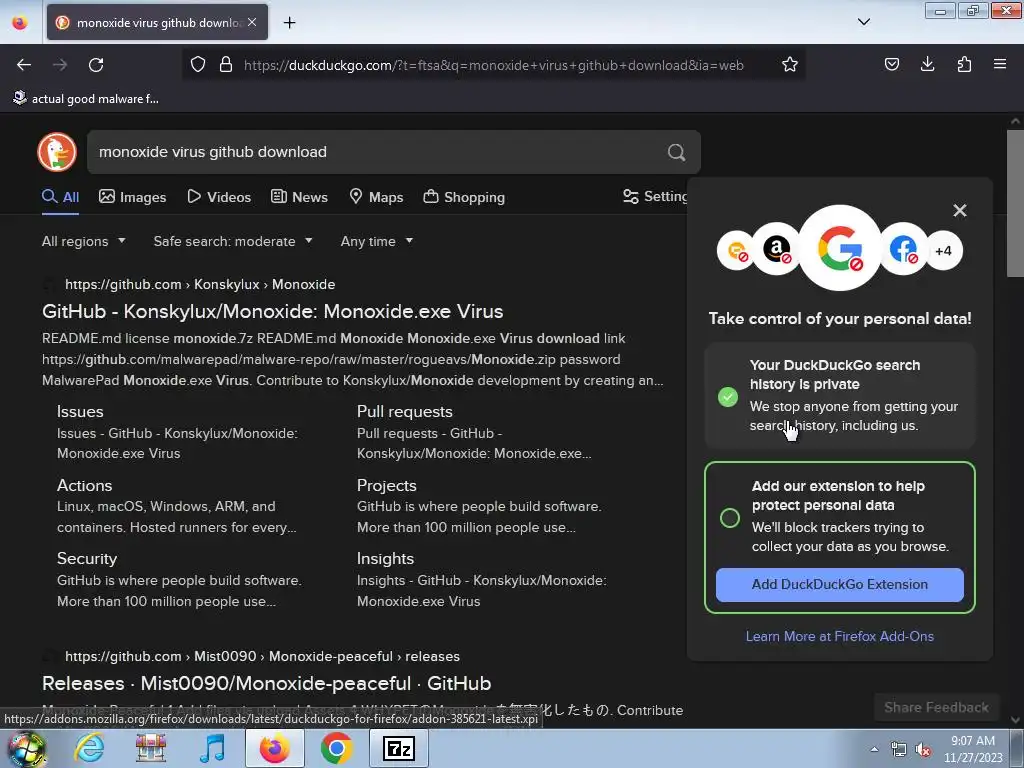Switch to Images results tab
The height and width of the screenshot is (768, 1024).
(x=133, y=197)
